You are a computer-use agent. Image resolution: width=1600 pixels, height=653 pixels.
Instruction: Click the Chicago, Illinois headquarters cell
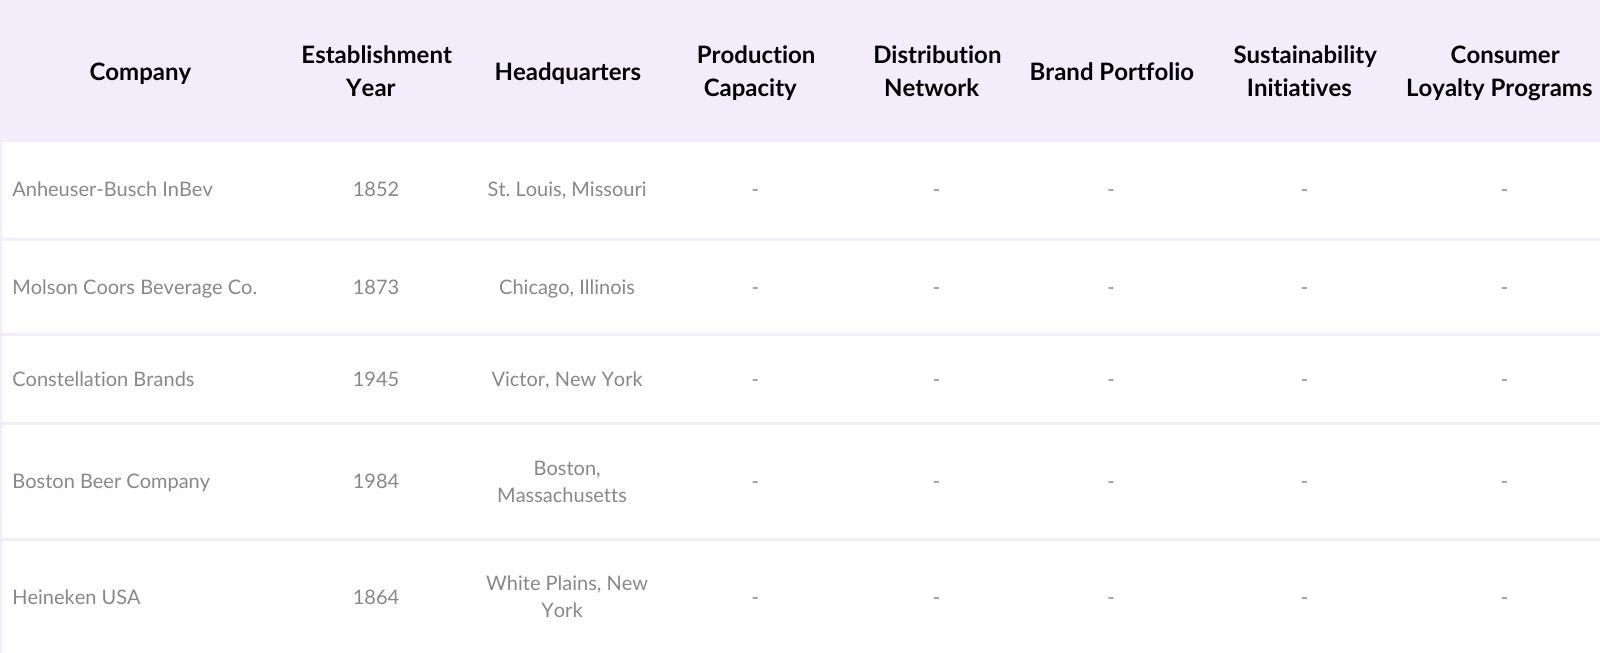(x=566, y=287)
